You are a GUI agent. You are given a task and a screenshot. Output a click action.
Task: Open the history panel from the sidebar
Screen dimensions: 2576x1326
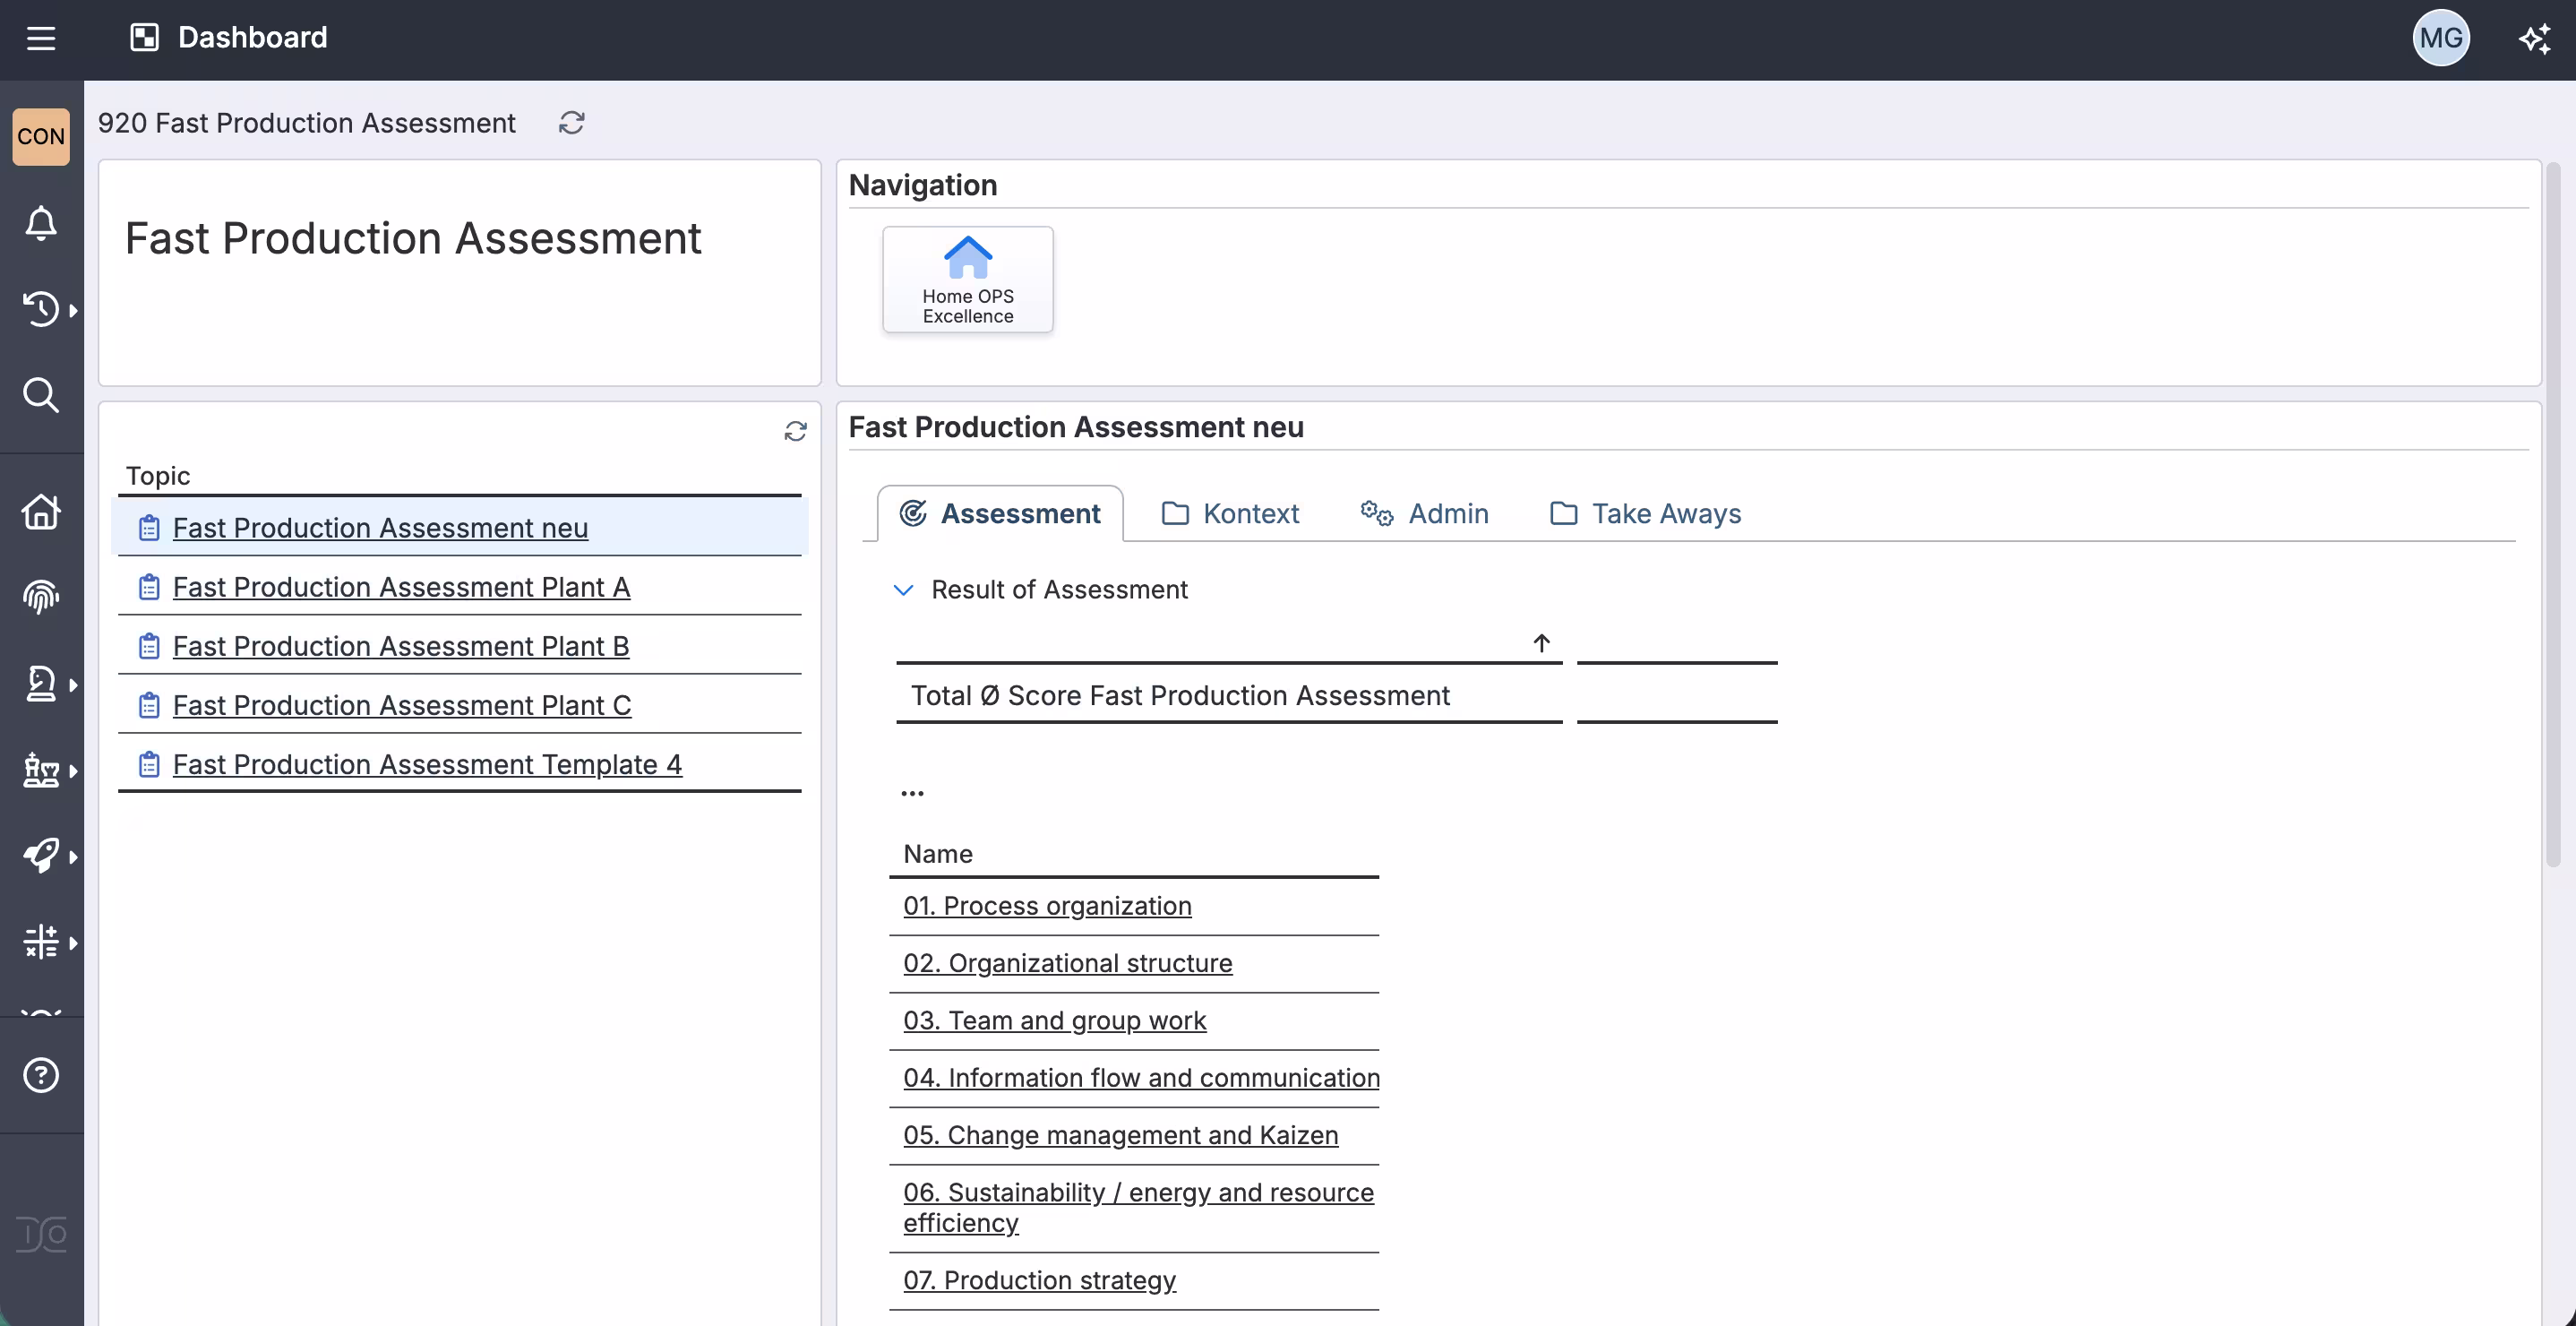(x=40, y=309)
